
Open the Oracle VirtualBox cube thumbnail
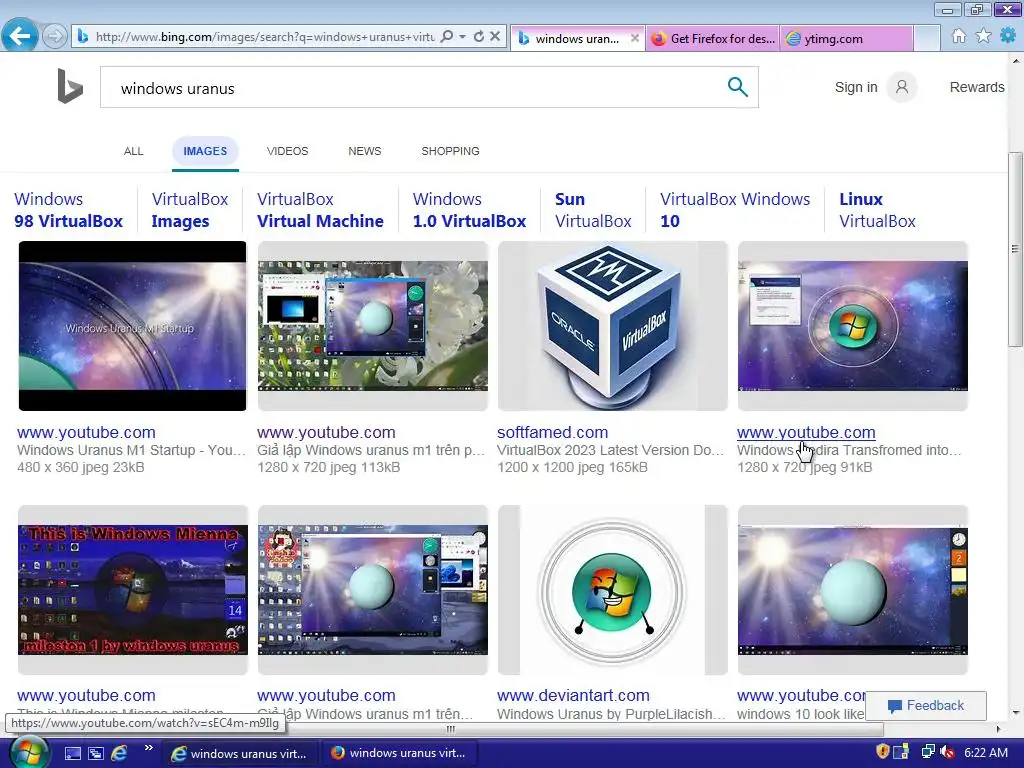pyautogui.click(x=613, y=326)
